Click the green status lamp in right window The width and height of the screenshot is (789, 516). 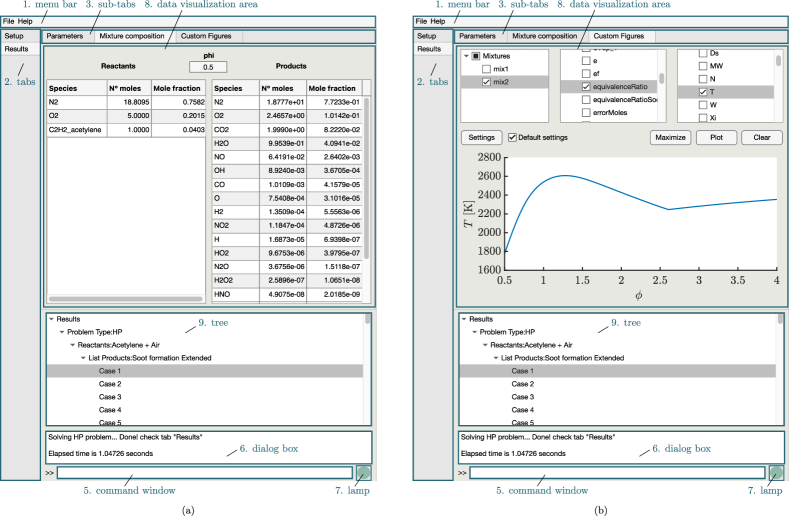tap(776, 473)
